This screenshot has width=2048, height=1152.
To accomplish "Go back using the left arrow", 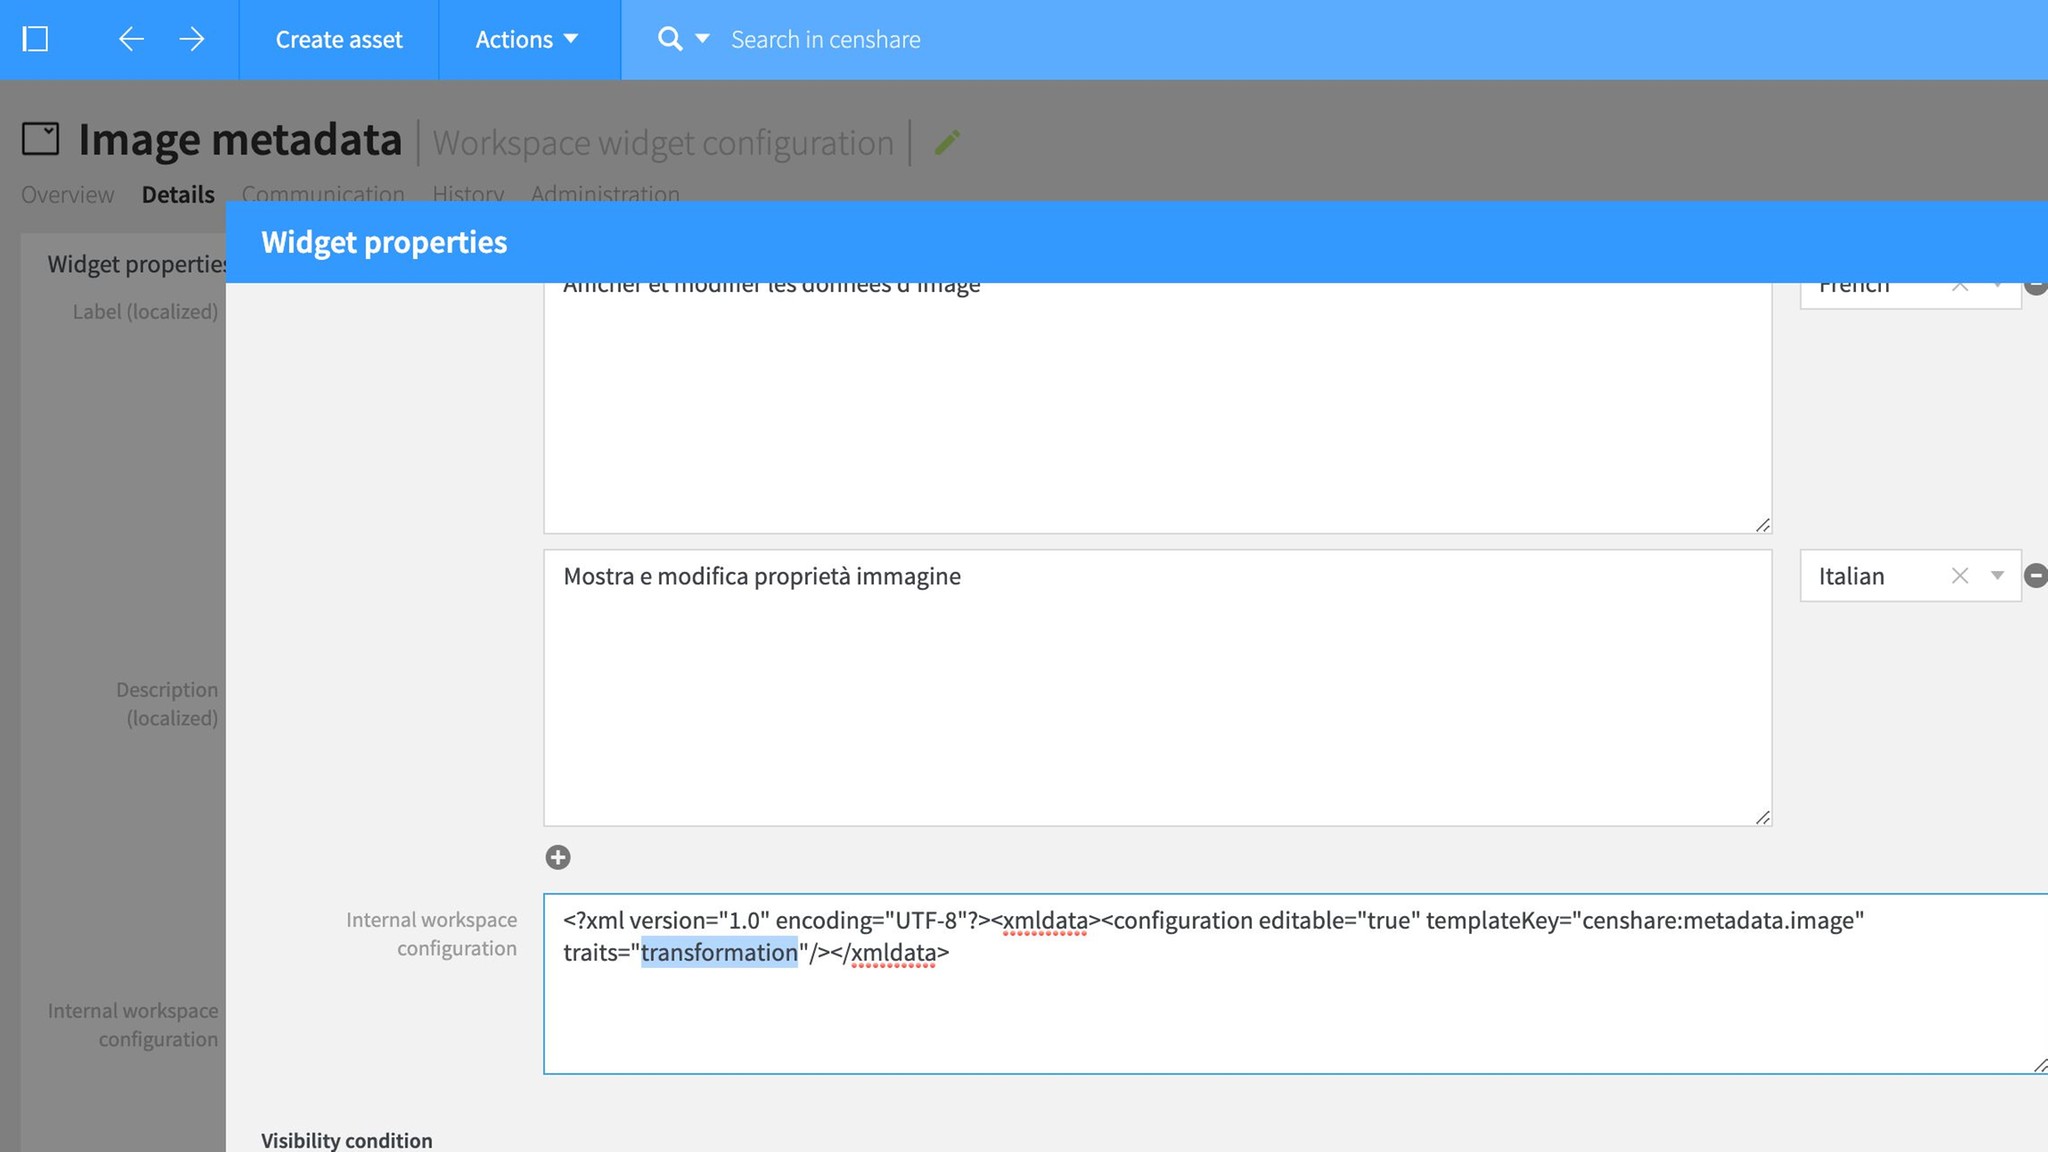I will (130, 39).
